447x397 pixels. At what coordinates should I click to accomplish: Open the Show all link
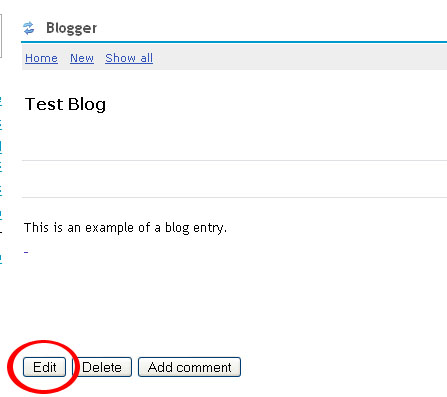pyautogui.click(x=129, y=58)
